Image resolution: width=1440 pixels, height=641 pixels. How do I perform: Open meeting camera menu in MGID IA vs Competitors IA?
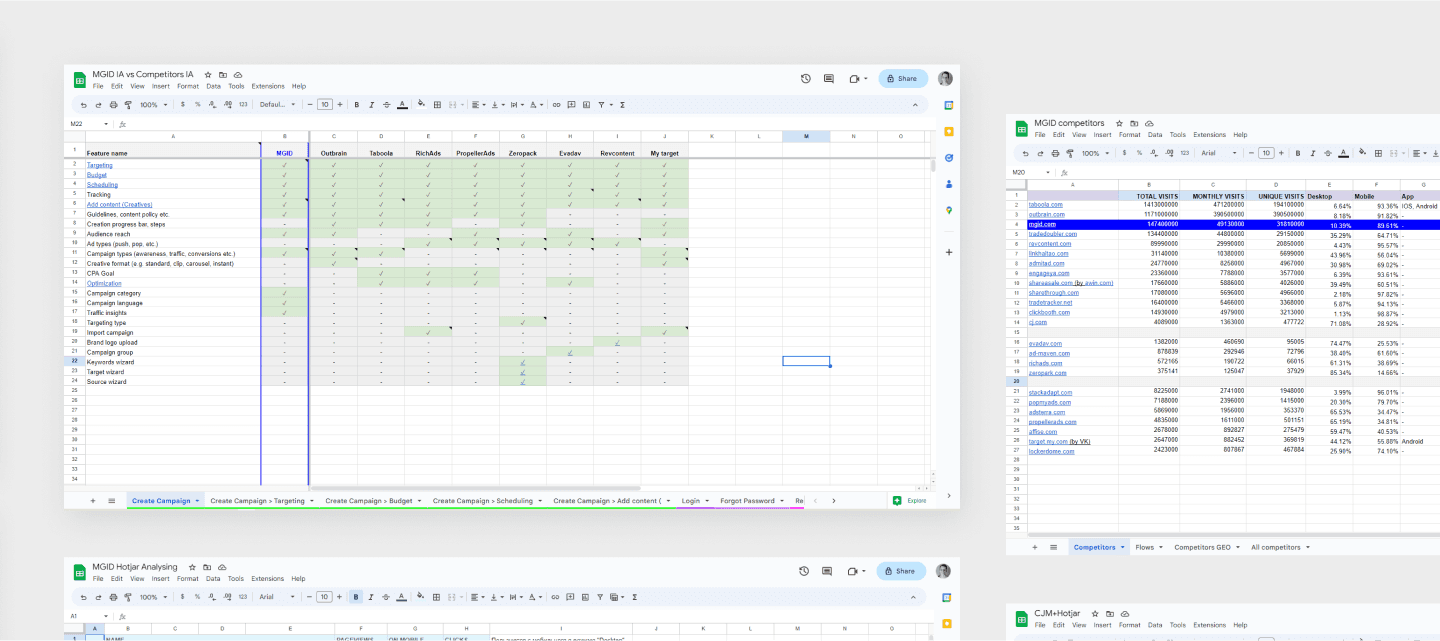pos(858,78)
